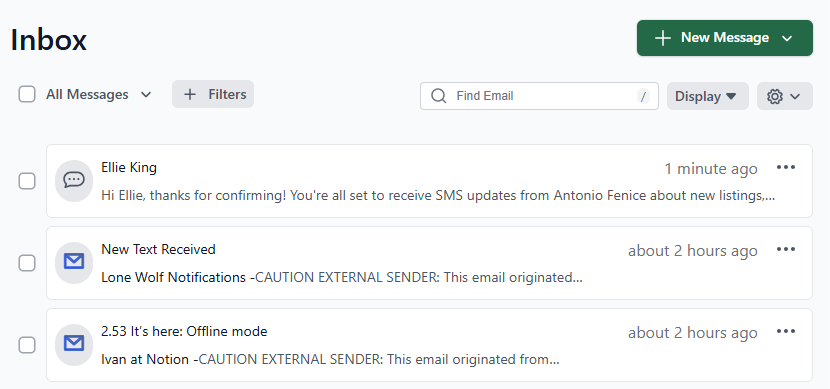830x389 pixels.
Task: Click the envelope icon for New Text Received
Action: [74, 263]
